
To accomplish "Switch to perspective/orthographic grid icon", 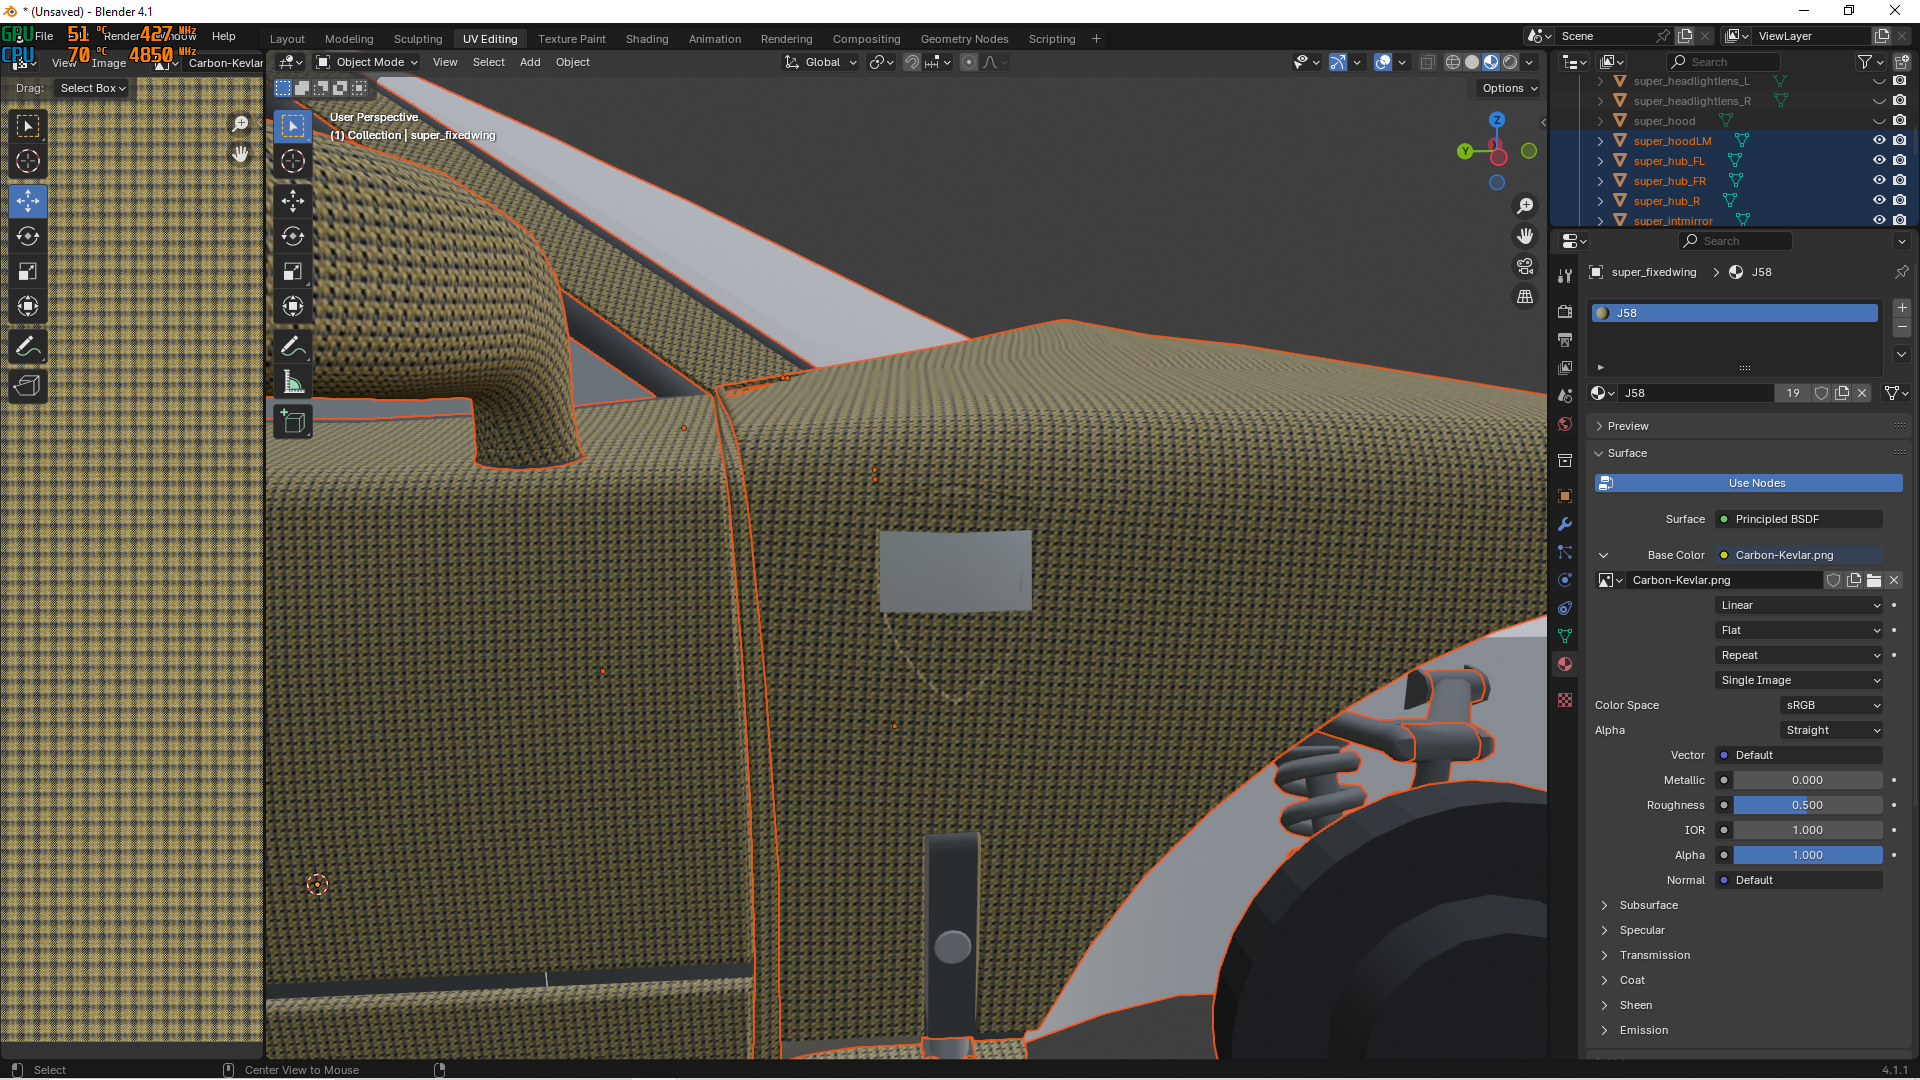I will coord(1525,297).
